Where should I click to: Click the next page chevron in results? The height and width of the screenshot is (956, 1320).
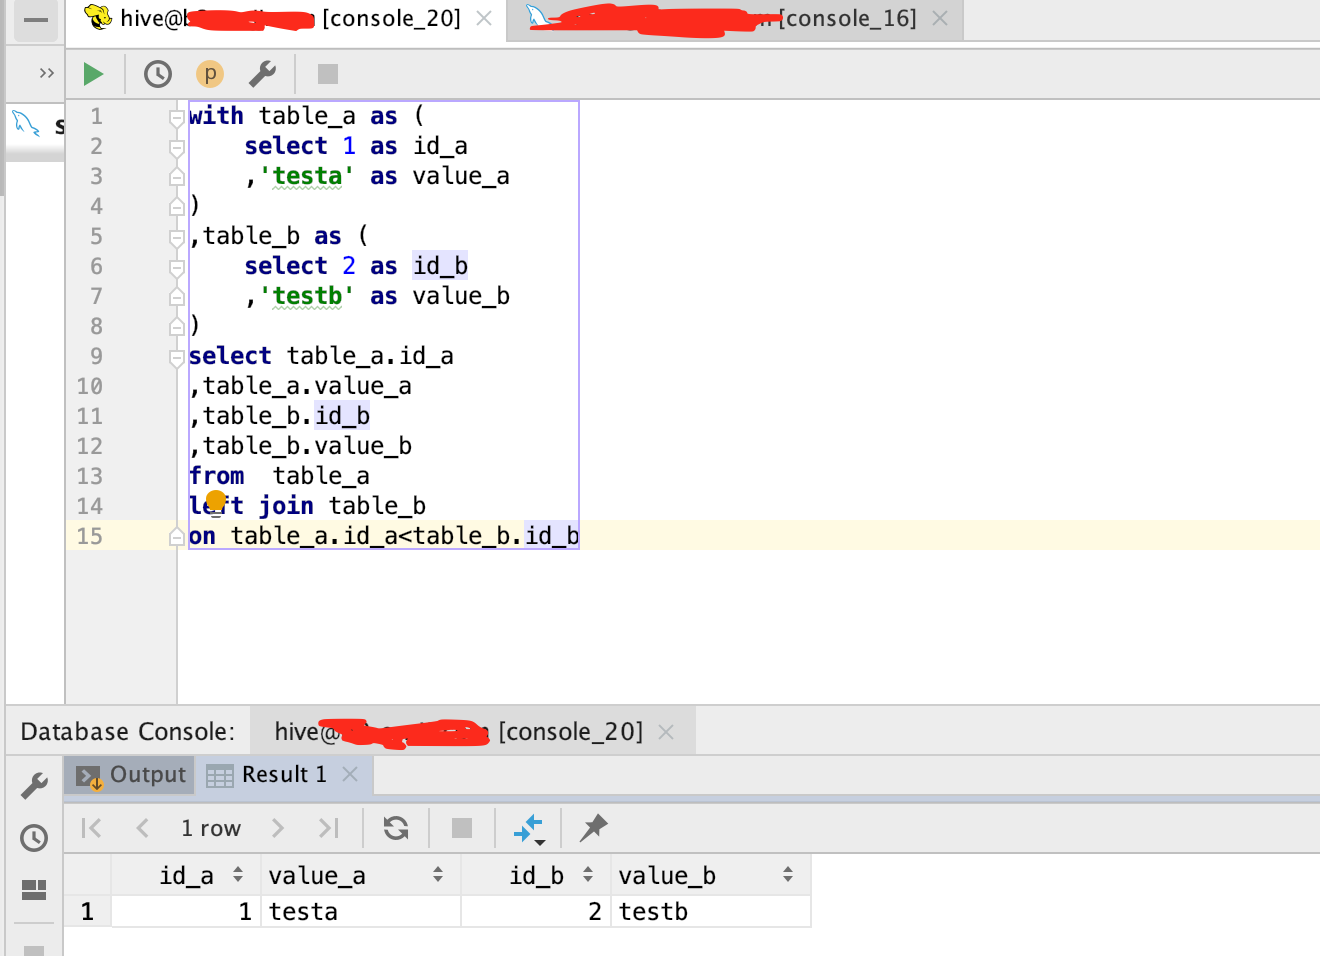tap(280, 828)
